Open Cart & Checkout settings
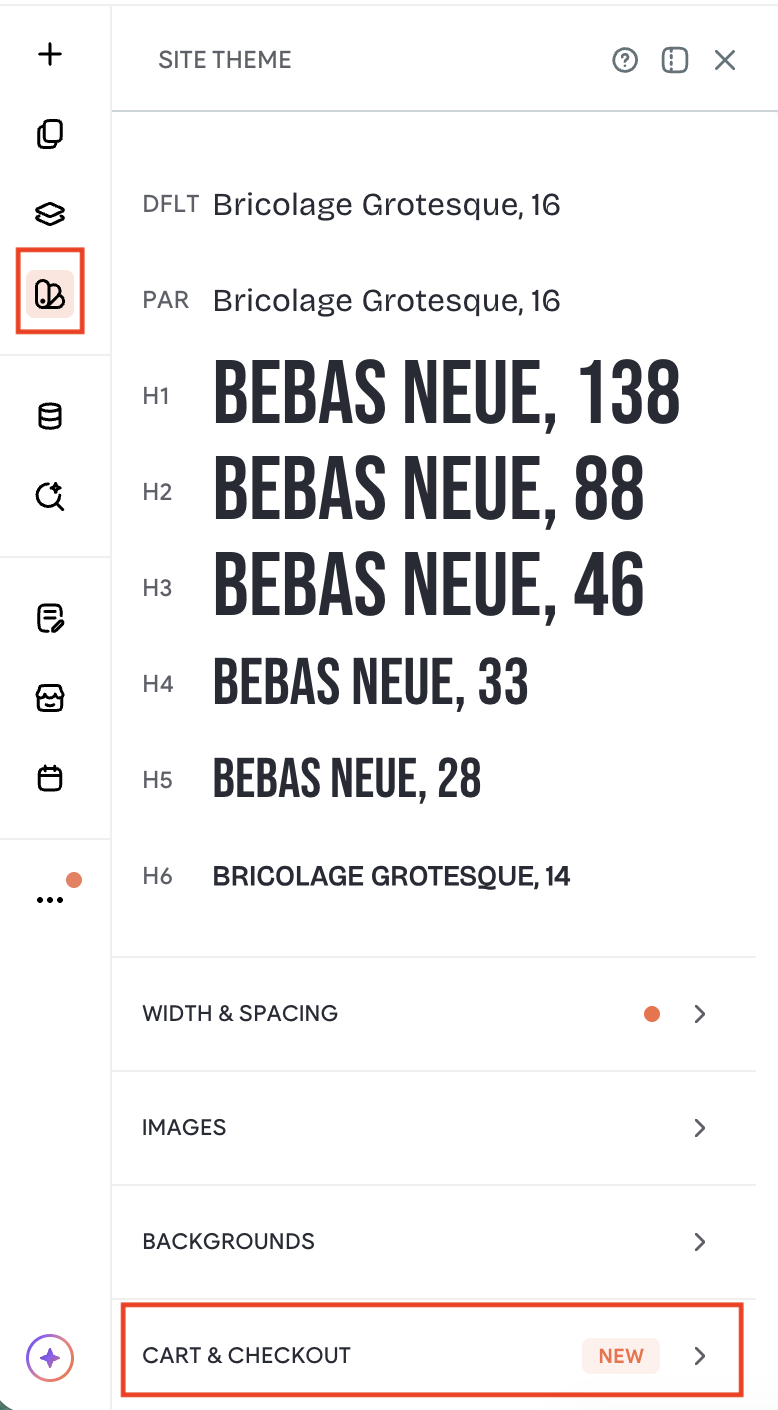This screenshot has width=778, height=1410. (433, 1356)
